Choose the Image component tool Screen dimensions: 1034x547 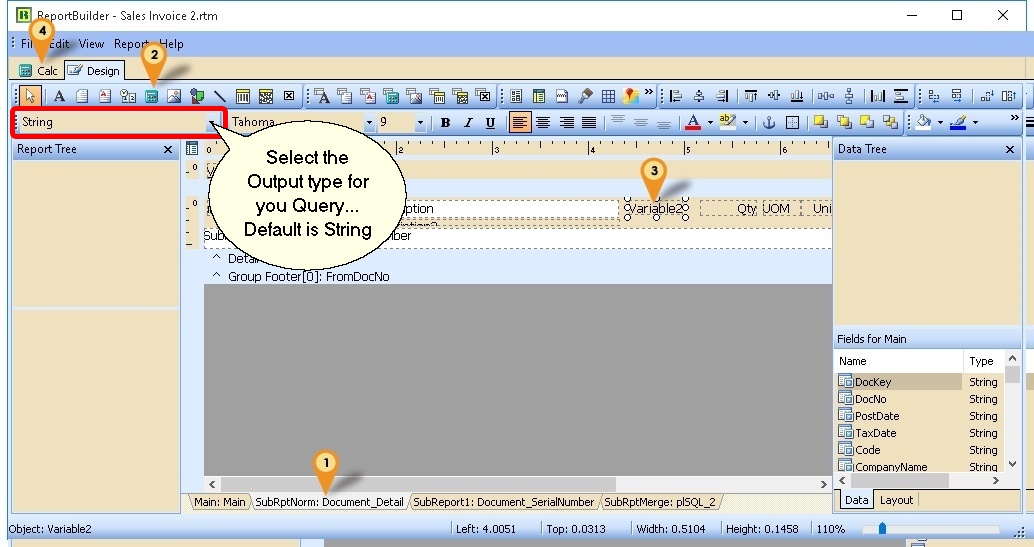click(174, 96)
